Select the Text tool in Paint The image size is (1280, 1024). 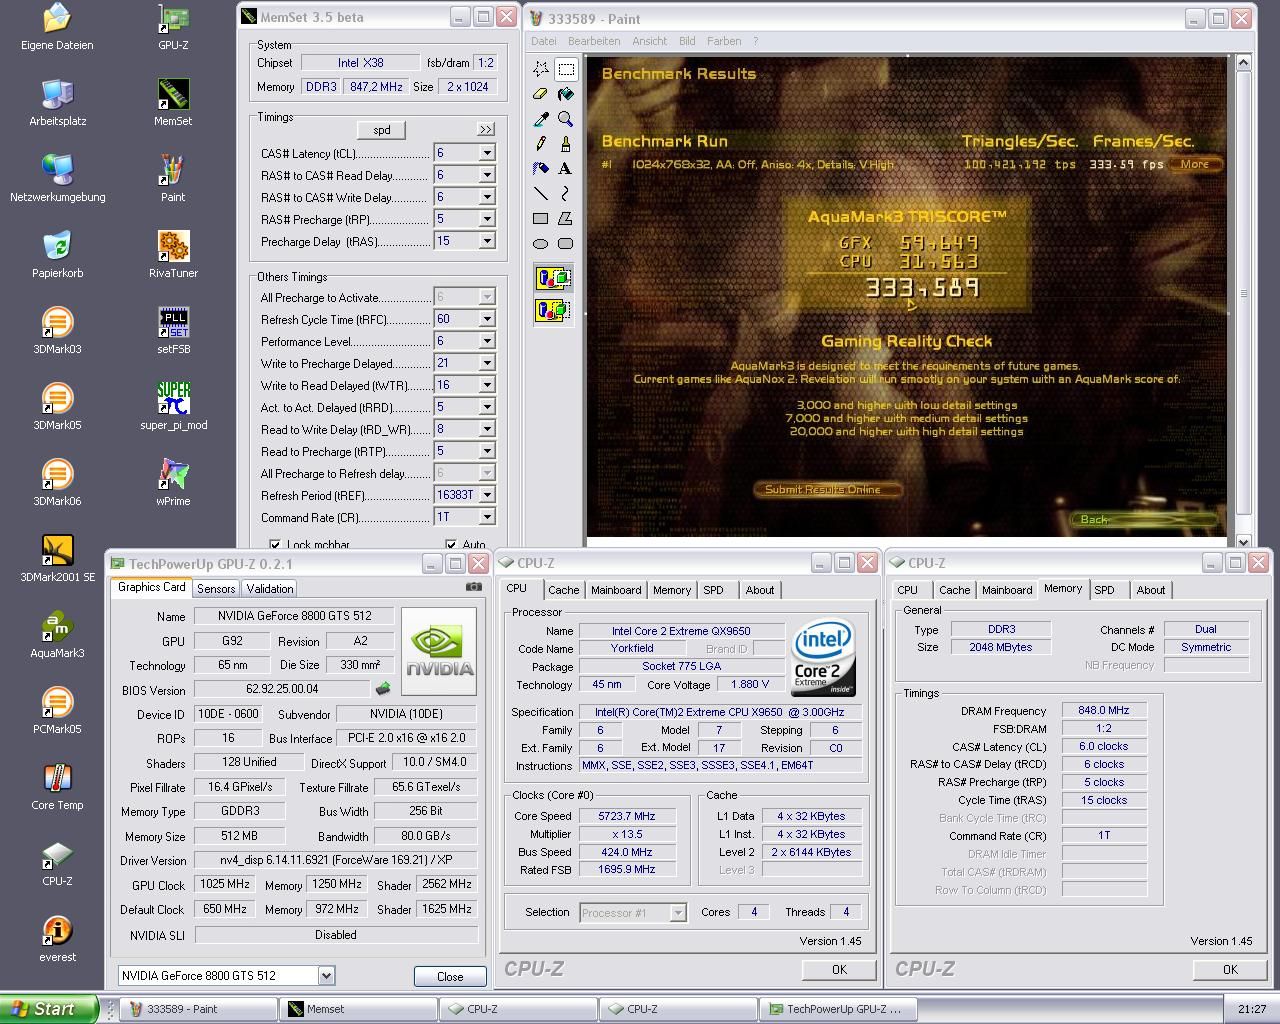click(x=566, y=169)
